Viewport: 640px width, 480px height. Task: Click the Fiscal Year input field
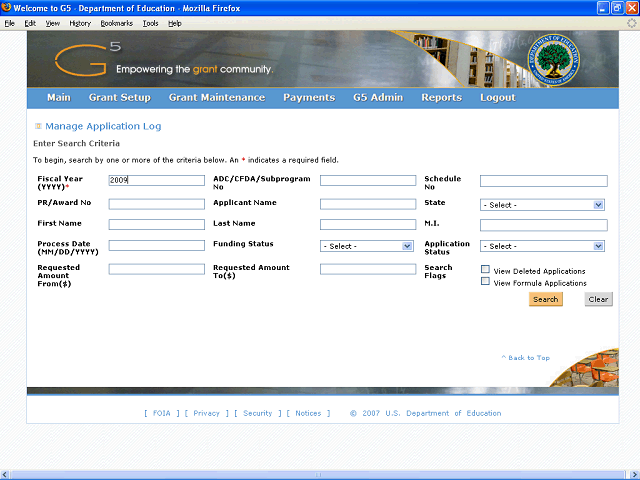click(157, 180)
